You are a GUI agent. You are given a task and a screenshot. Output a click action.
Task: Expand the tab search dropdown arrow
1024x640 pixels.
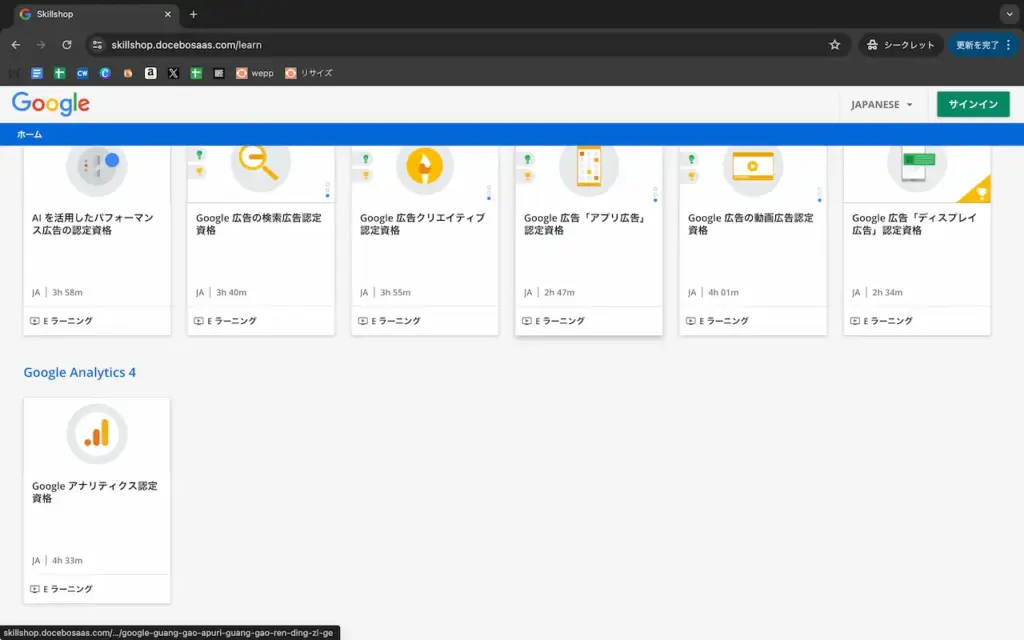pyautogui.click(x=1009, y=14)
